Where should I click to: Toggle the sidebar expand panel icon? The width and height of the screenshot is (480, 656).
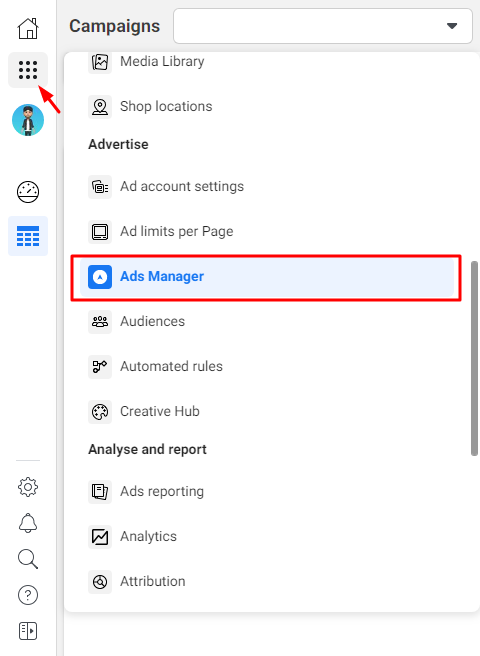(28, 631)
